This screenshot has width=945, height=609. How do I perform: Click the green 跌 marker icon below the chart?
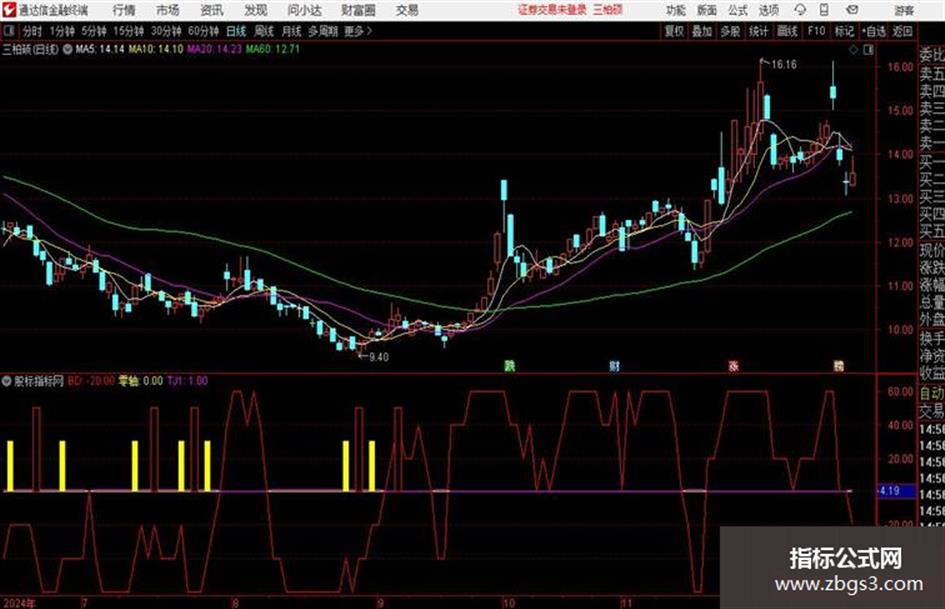pyautogui.click(x=509, y=366)
